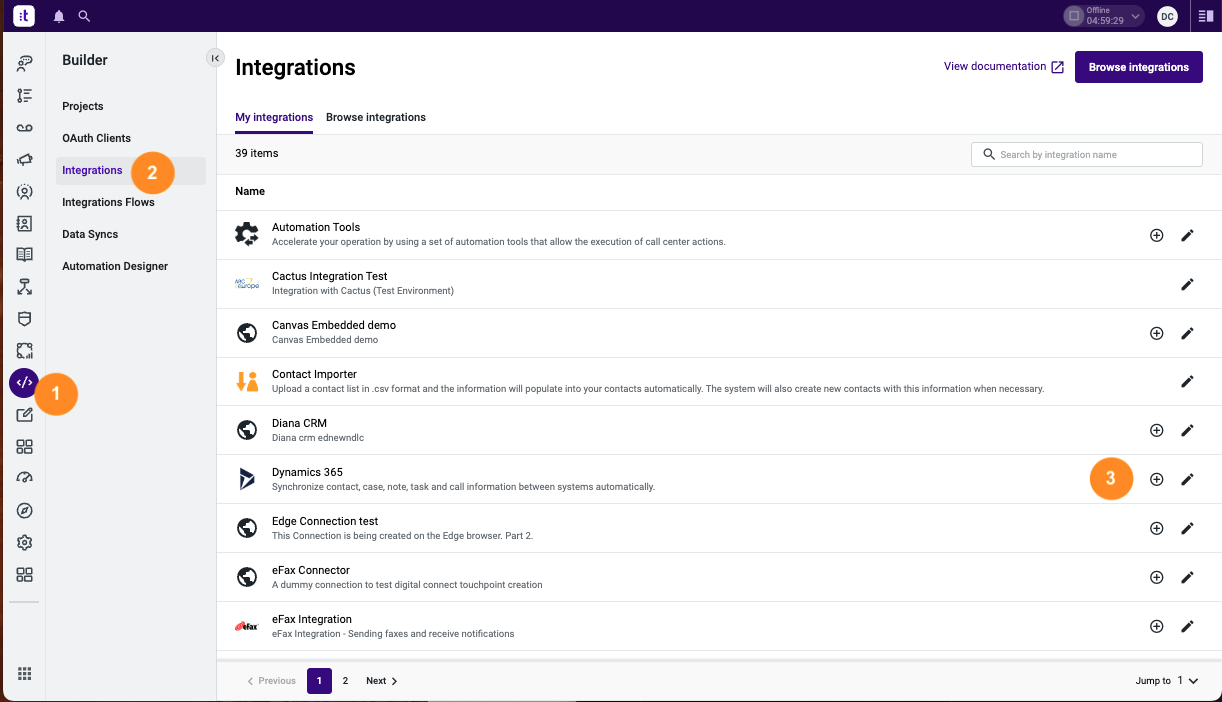Image resolution: width=1222 pixels, height=702 pixels.
Task: Collapse the Builder panel with the chevron
Action: click(215, 57)
